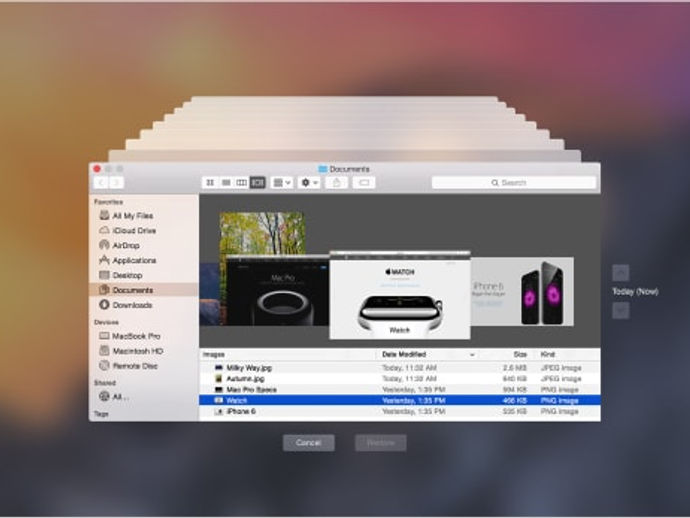
Task: Switch to Cover Flow view
Action: click(257, 183)
